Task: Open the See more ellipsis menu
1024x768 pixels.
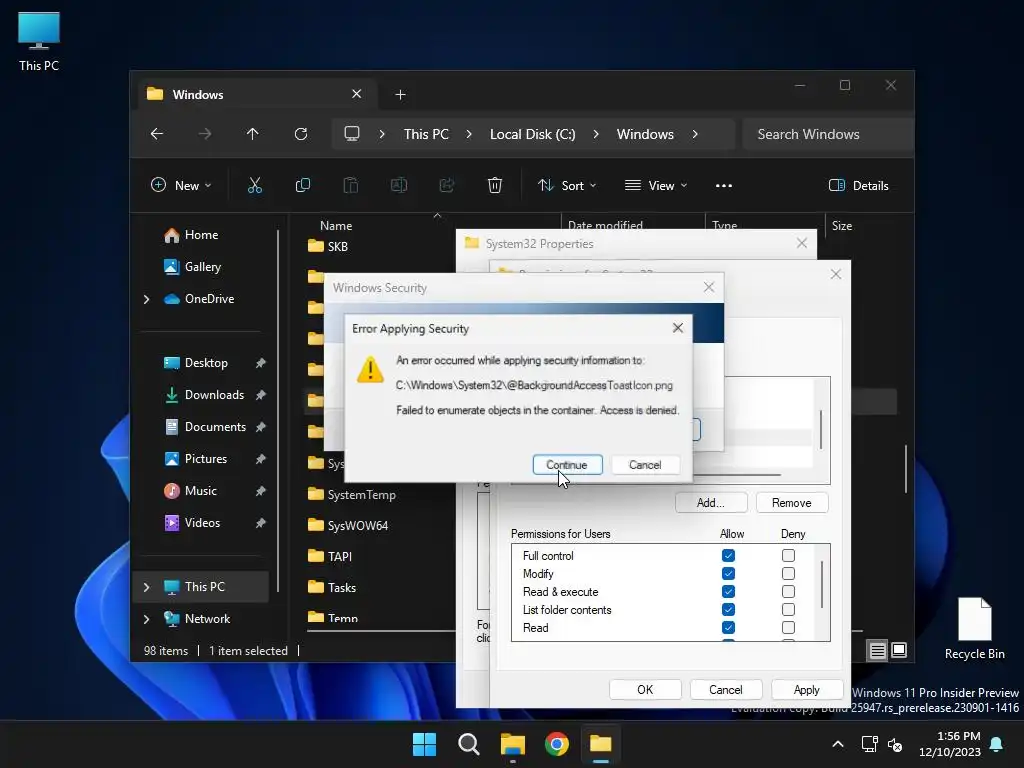Action: 724,185
